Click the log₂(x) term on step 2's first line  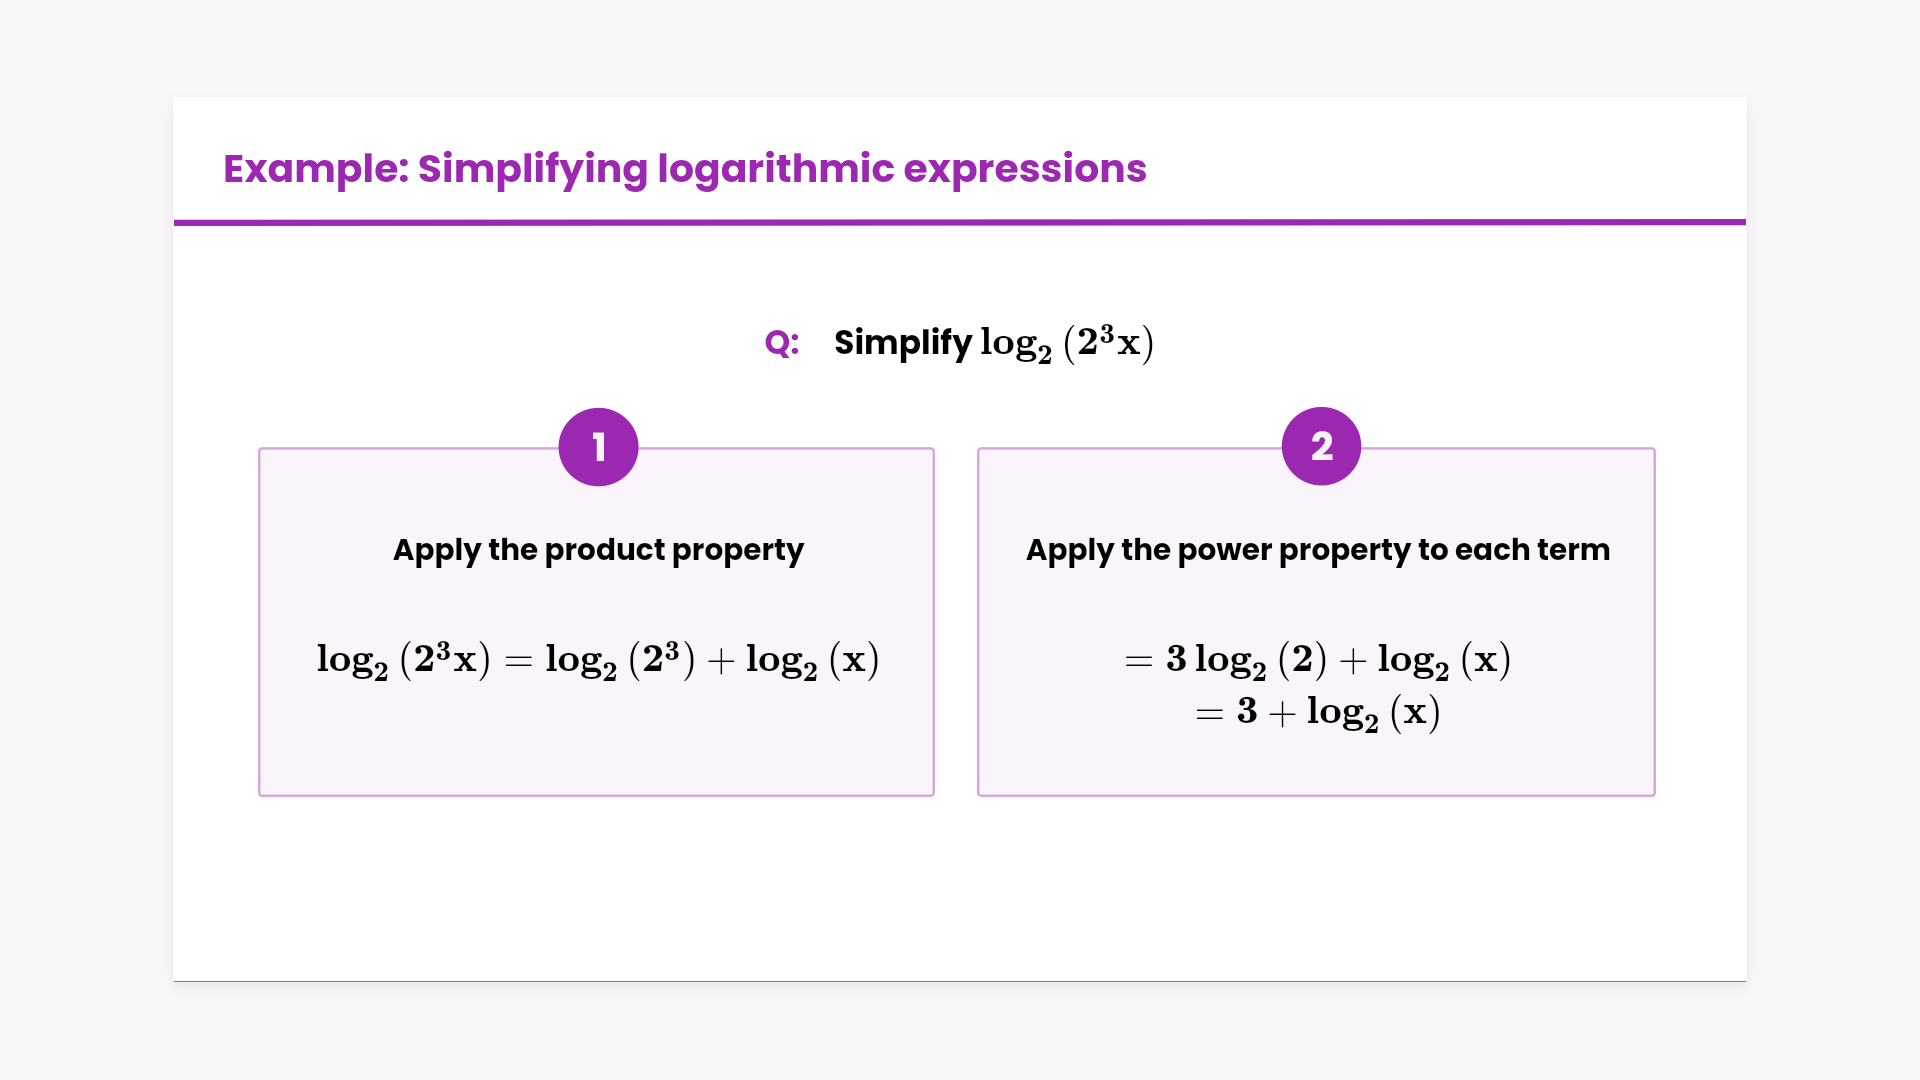tap(1443, 660)
